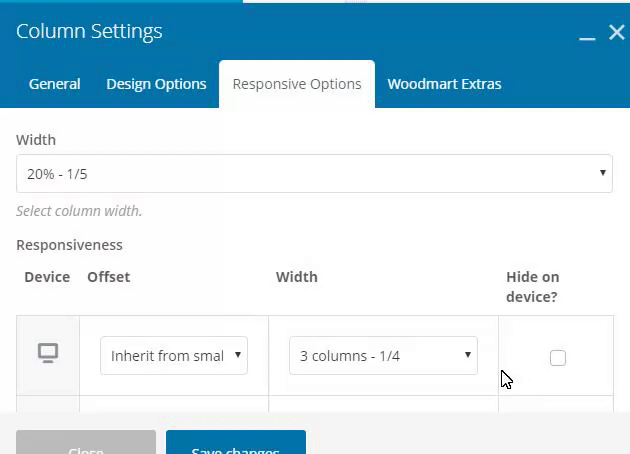The height and width of the screenshot is (454, 630).
Task: Click the Responsiveness section heading
Action: [x=69, y=245]
